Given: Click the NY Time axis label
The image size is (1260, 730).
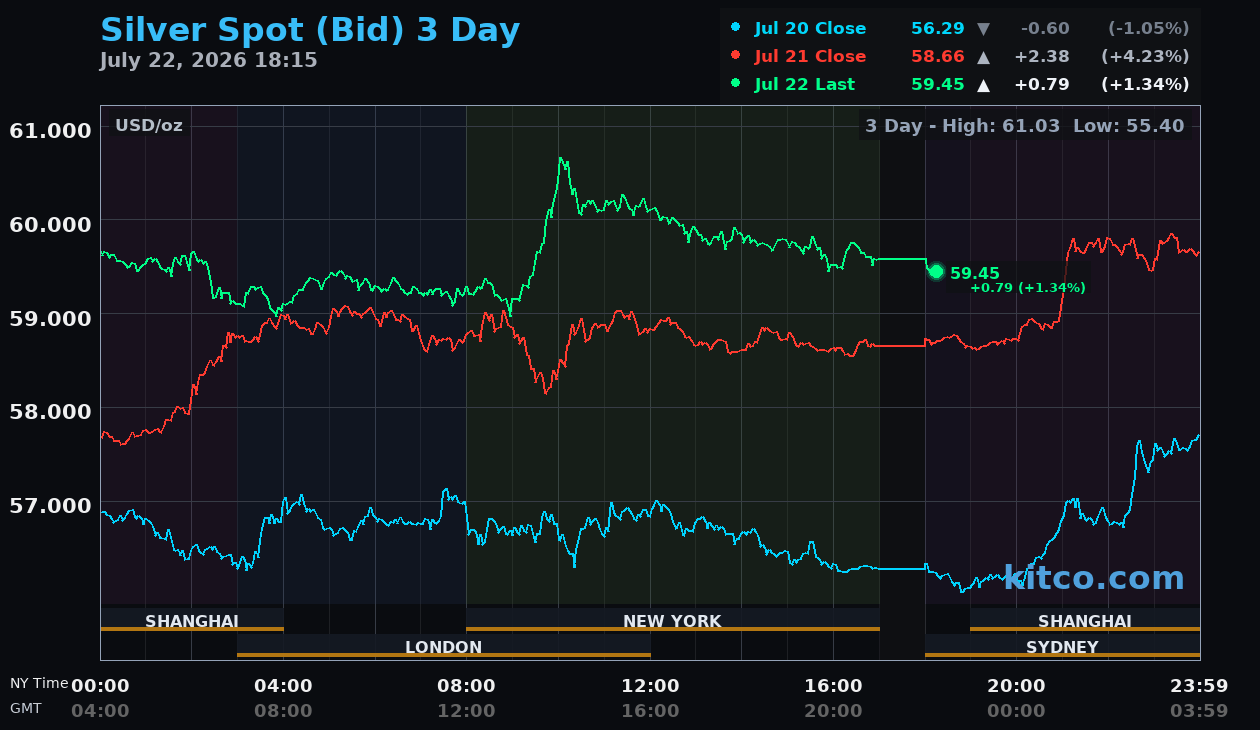Looking at the screenshot, I should pyautogui.click(x=39, y=684).
